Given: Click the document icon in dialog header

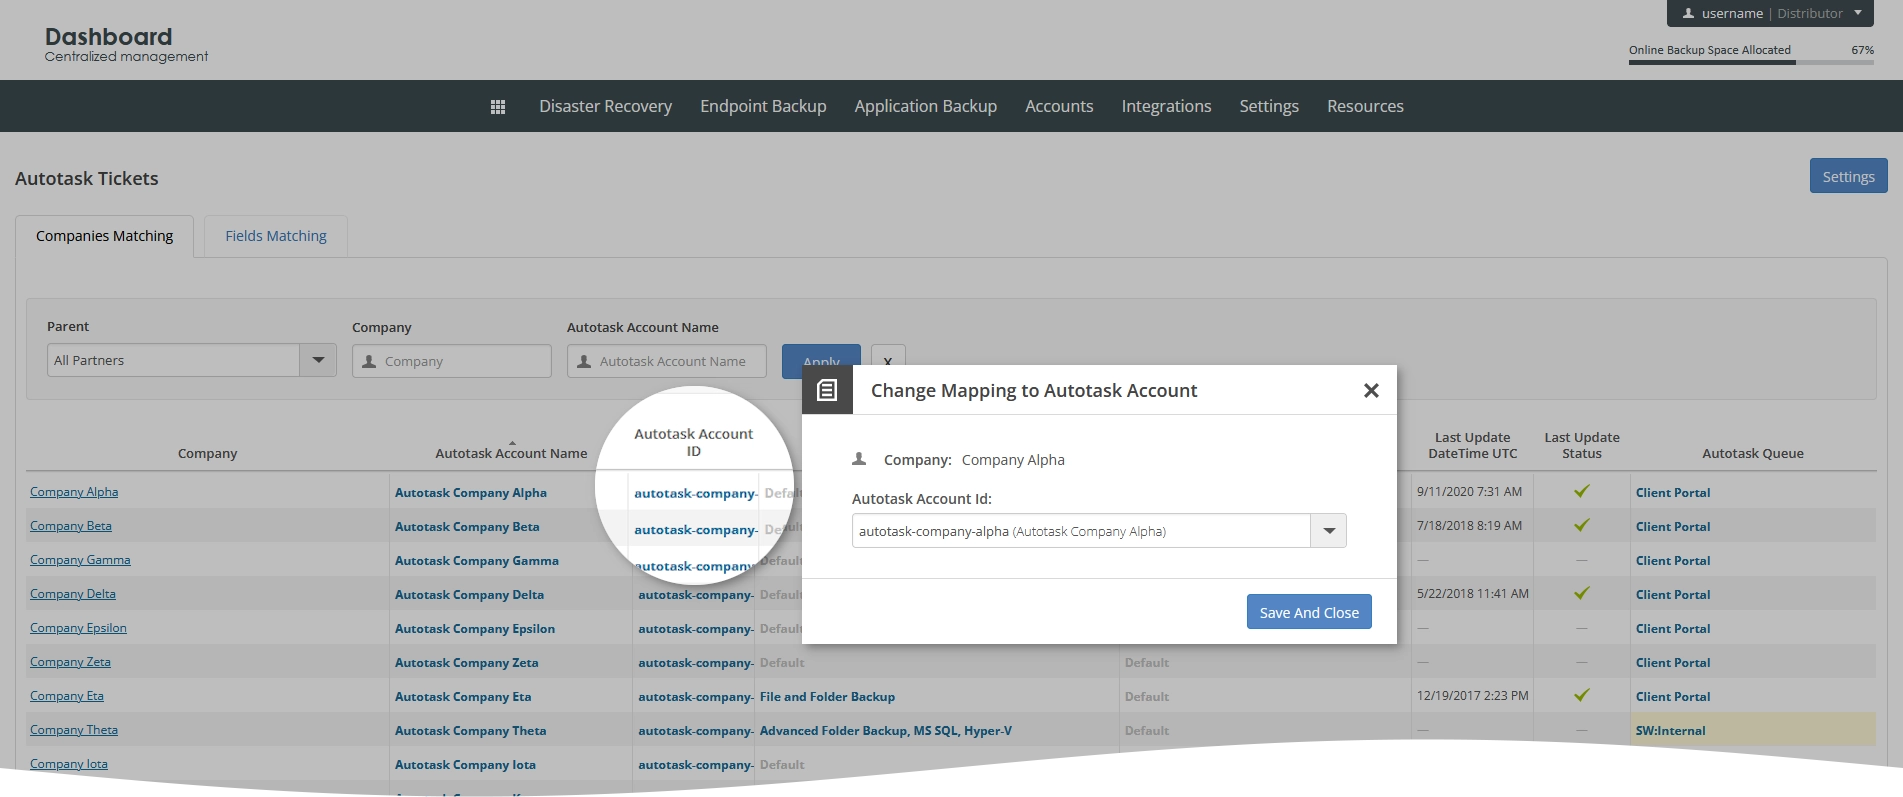Looking at the screenshot, I should click(827, 390).
